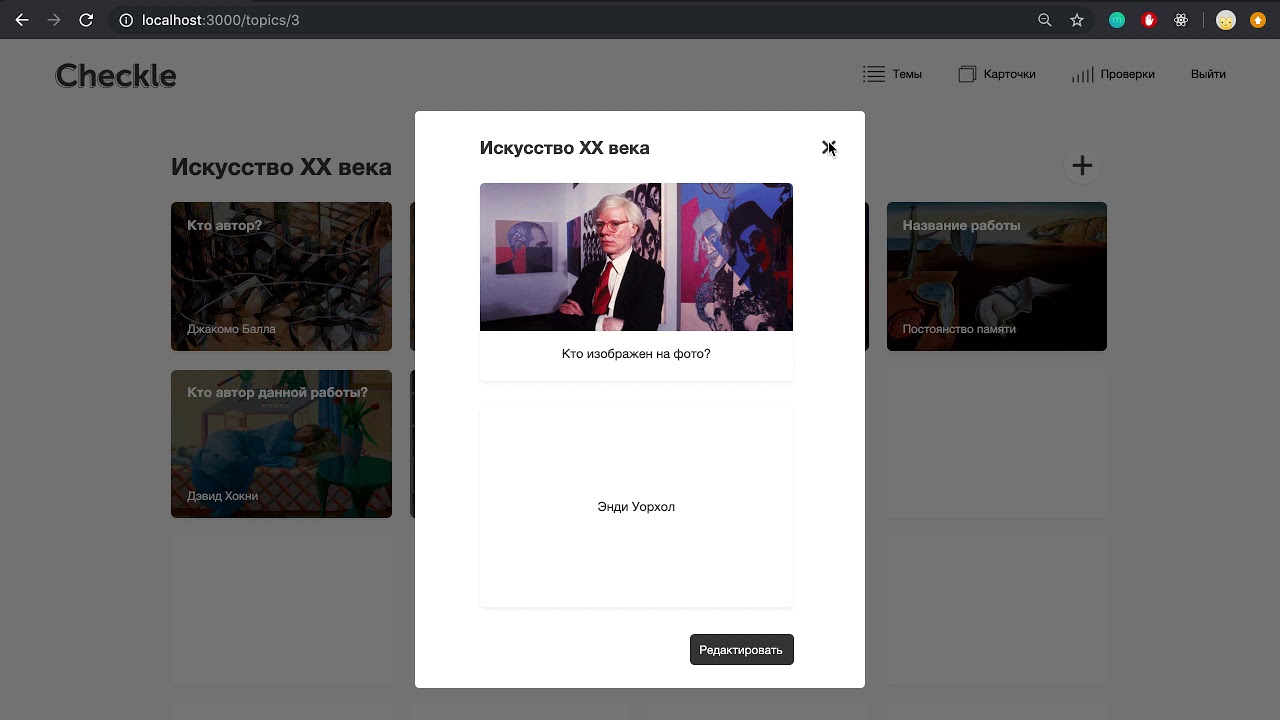Open the Карточки menu item
This screenshot has height=720, width=1280.
pos(997,74)
